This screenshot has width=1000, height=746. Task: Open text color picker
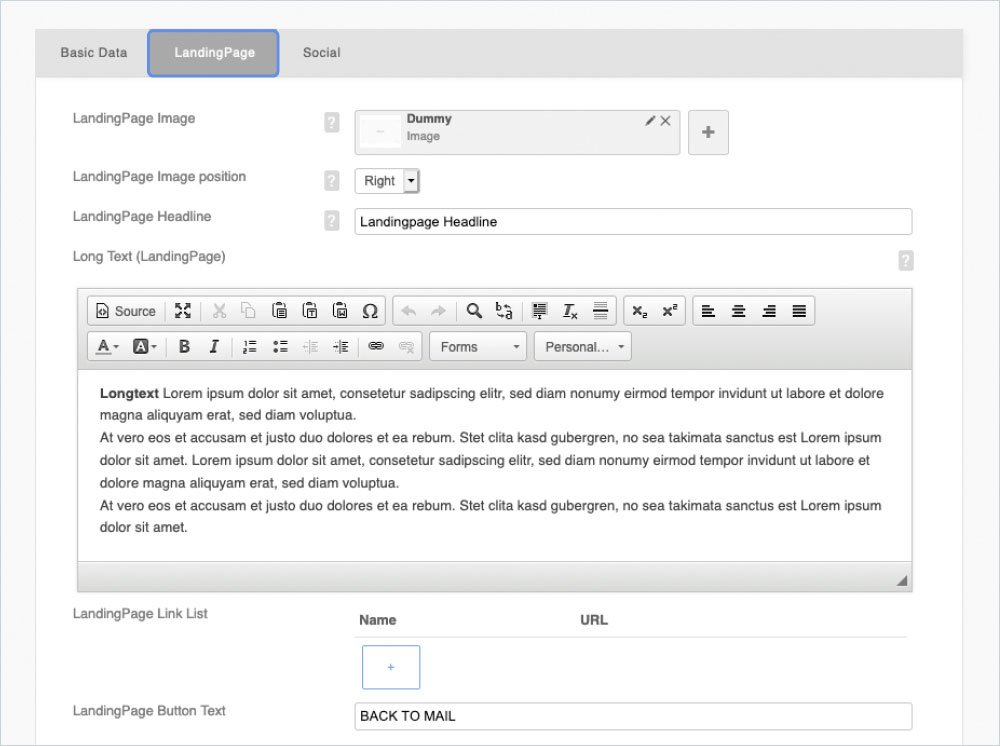[107, 347]
